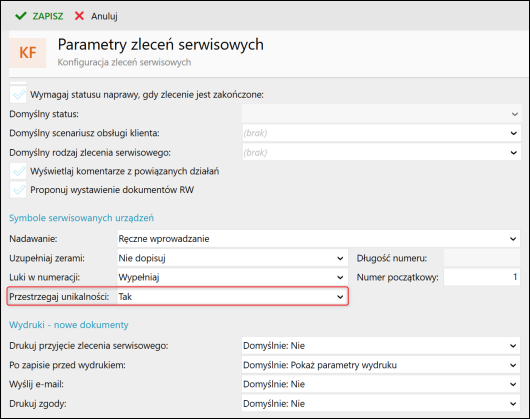
Task: Expand Uzupełniaj zerami dropdown
Action: point(232,258)
